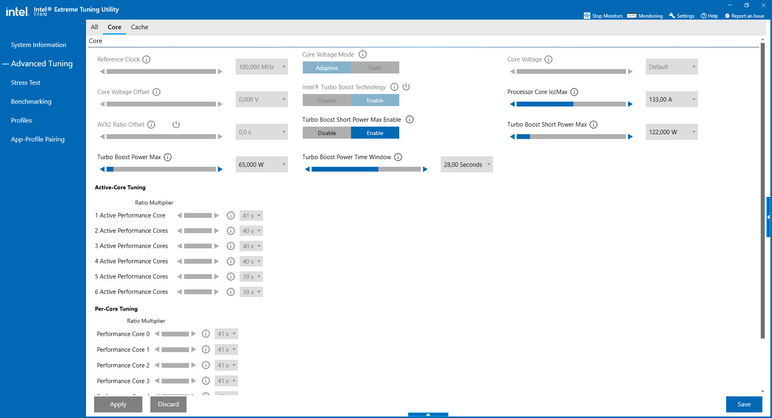The image size is (772, 418).
Task: Enable Intel Turbo Boost Technology
Action: 375,100
